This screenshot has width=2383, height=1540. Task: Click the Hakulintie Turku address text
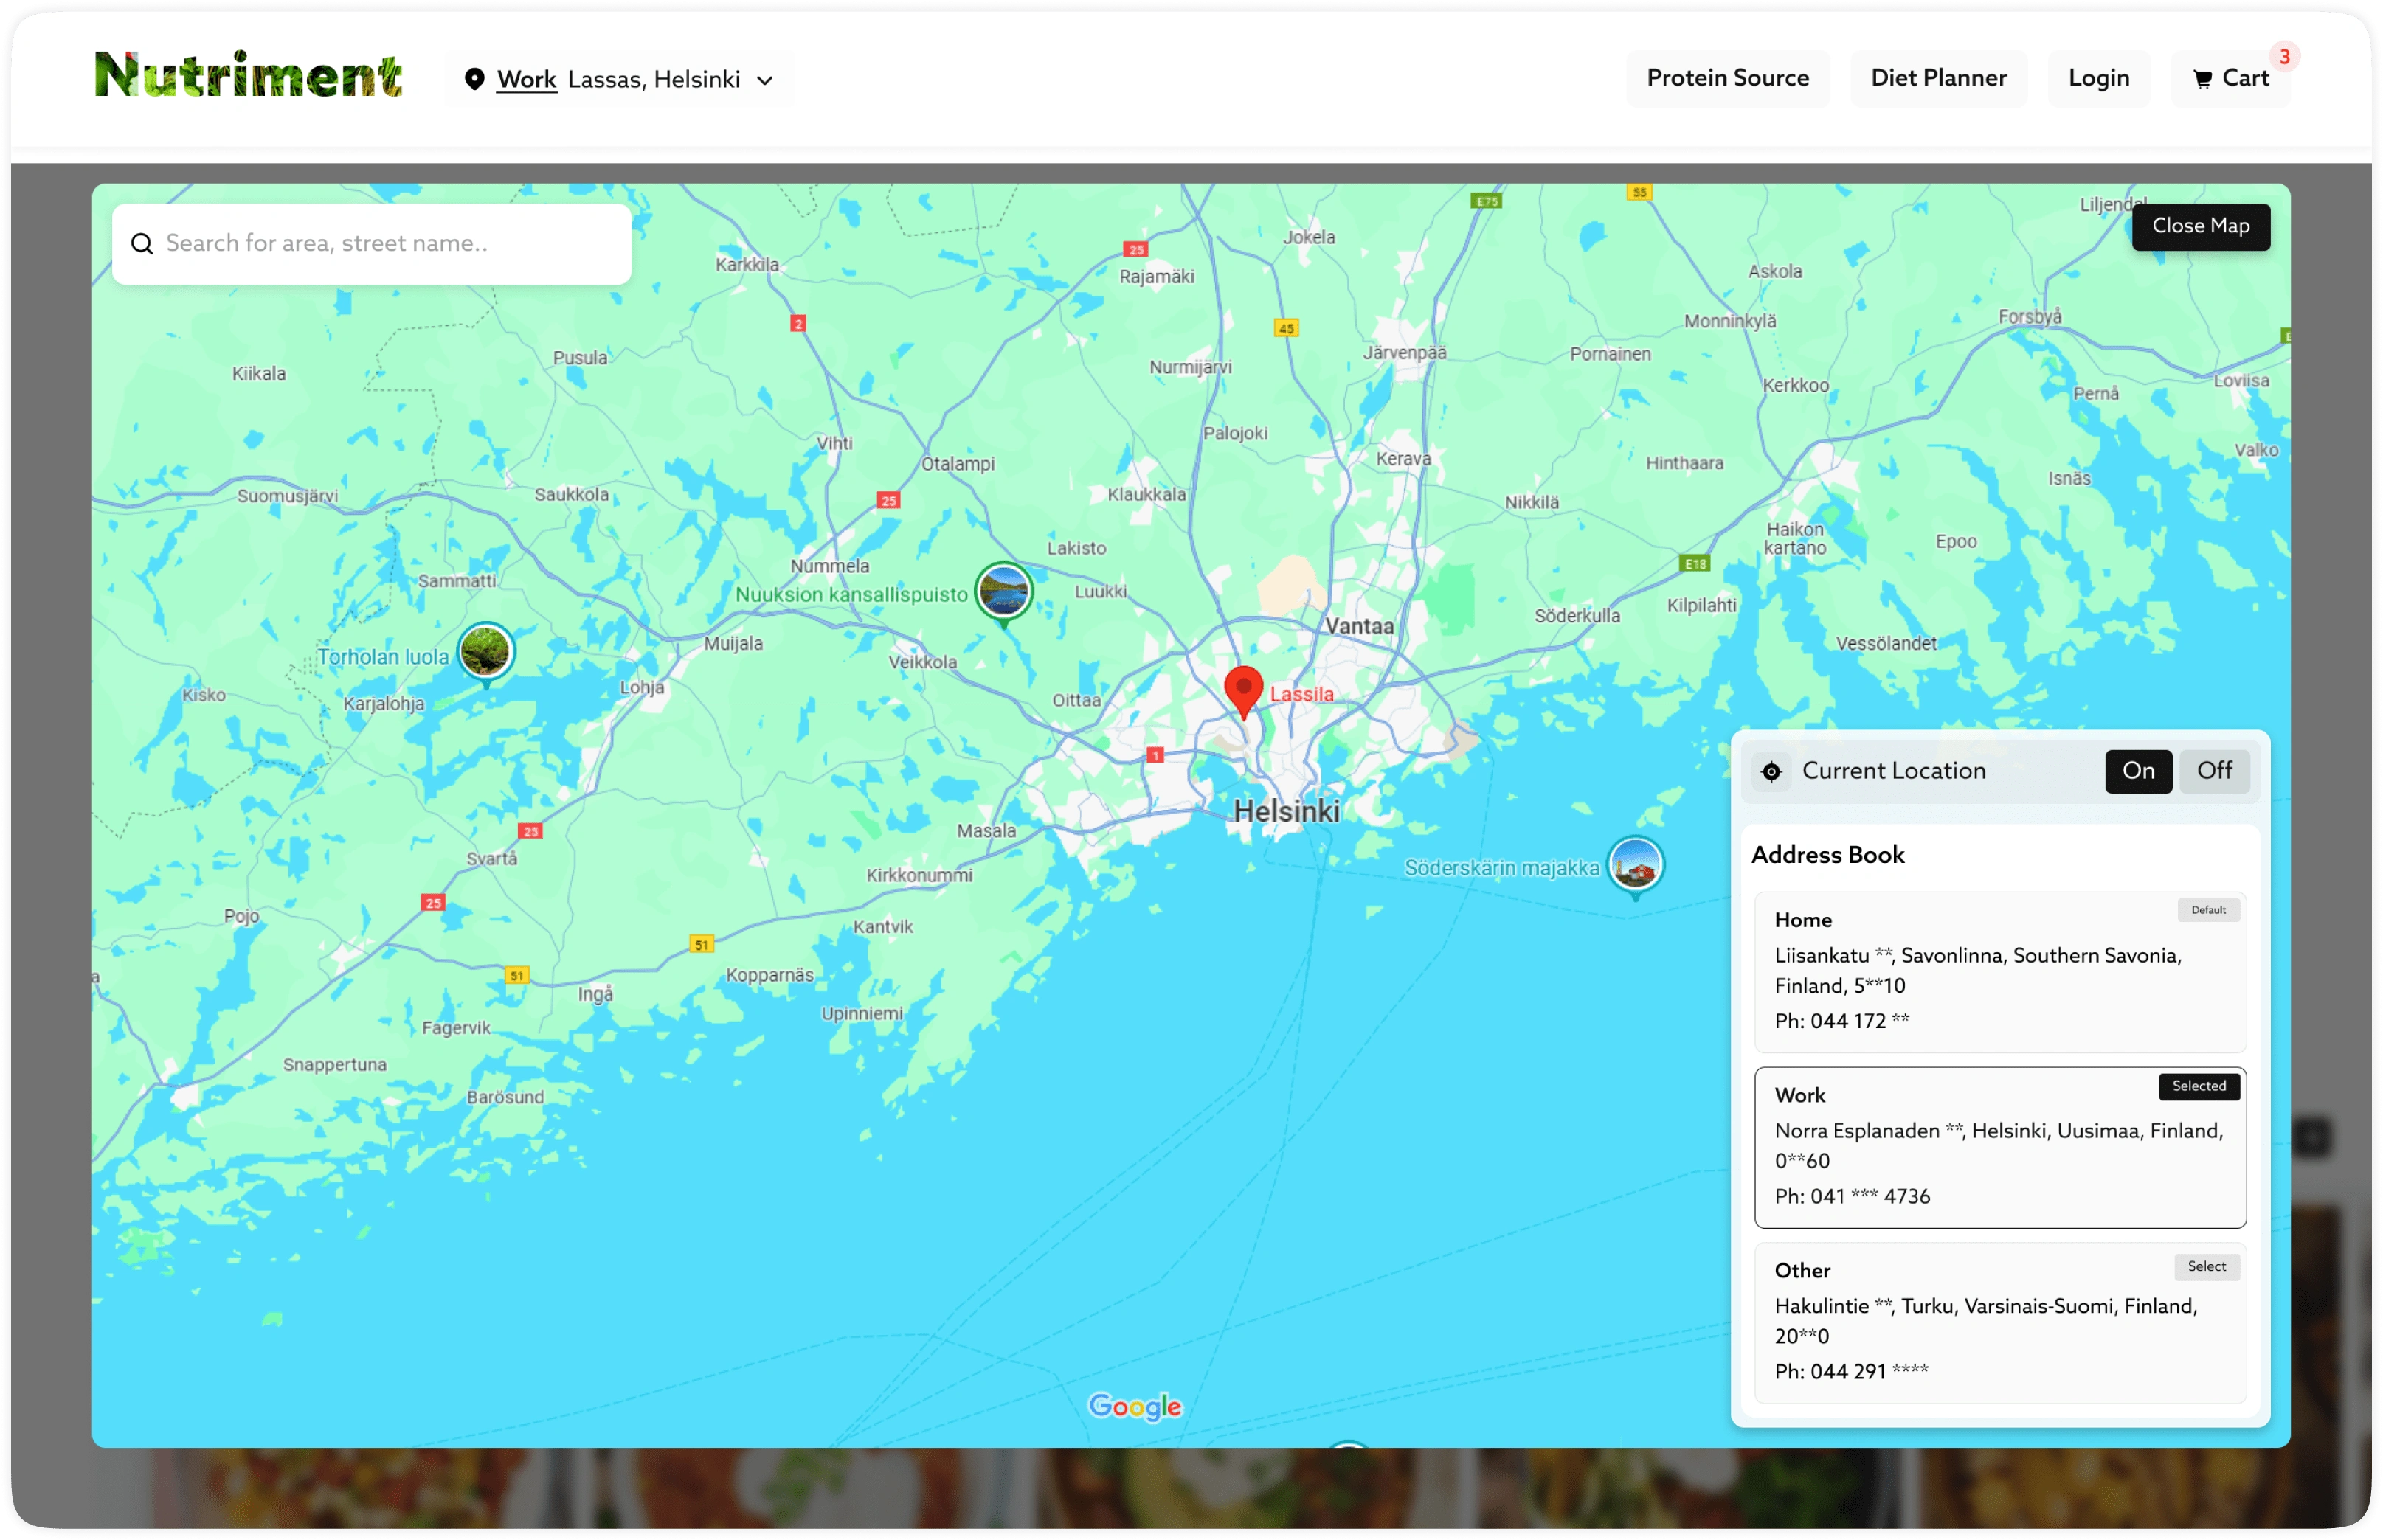(1985, 1321)
